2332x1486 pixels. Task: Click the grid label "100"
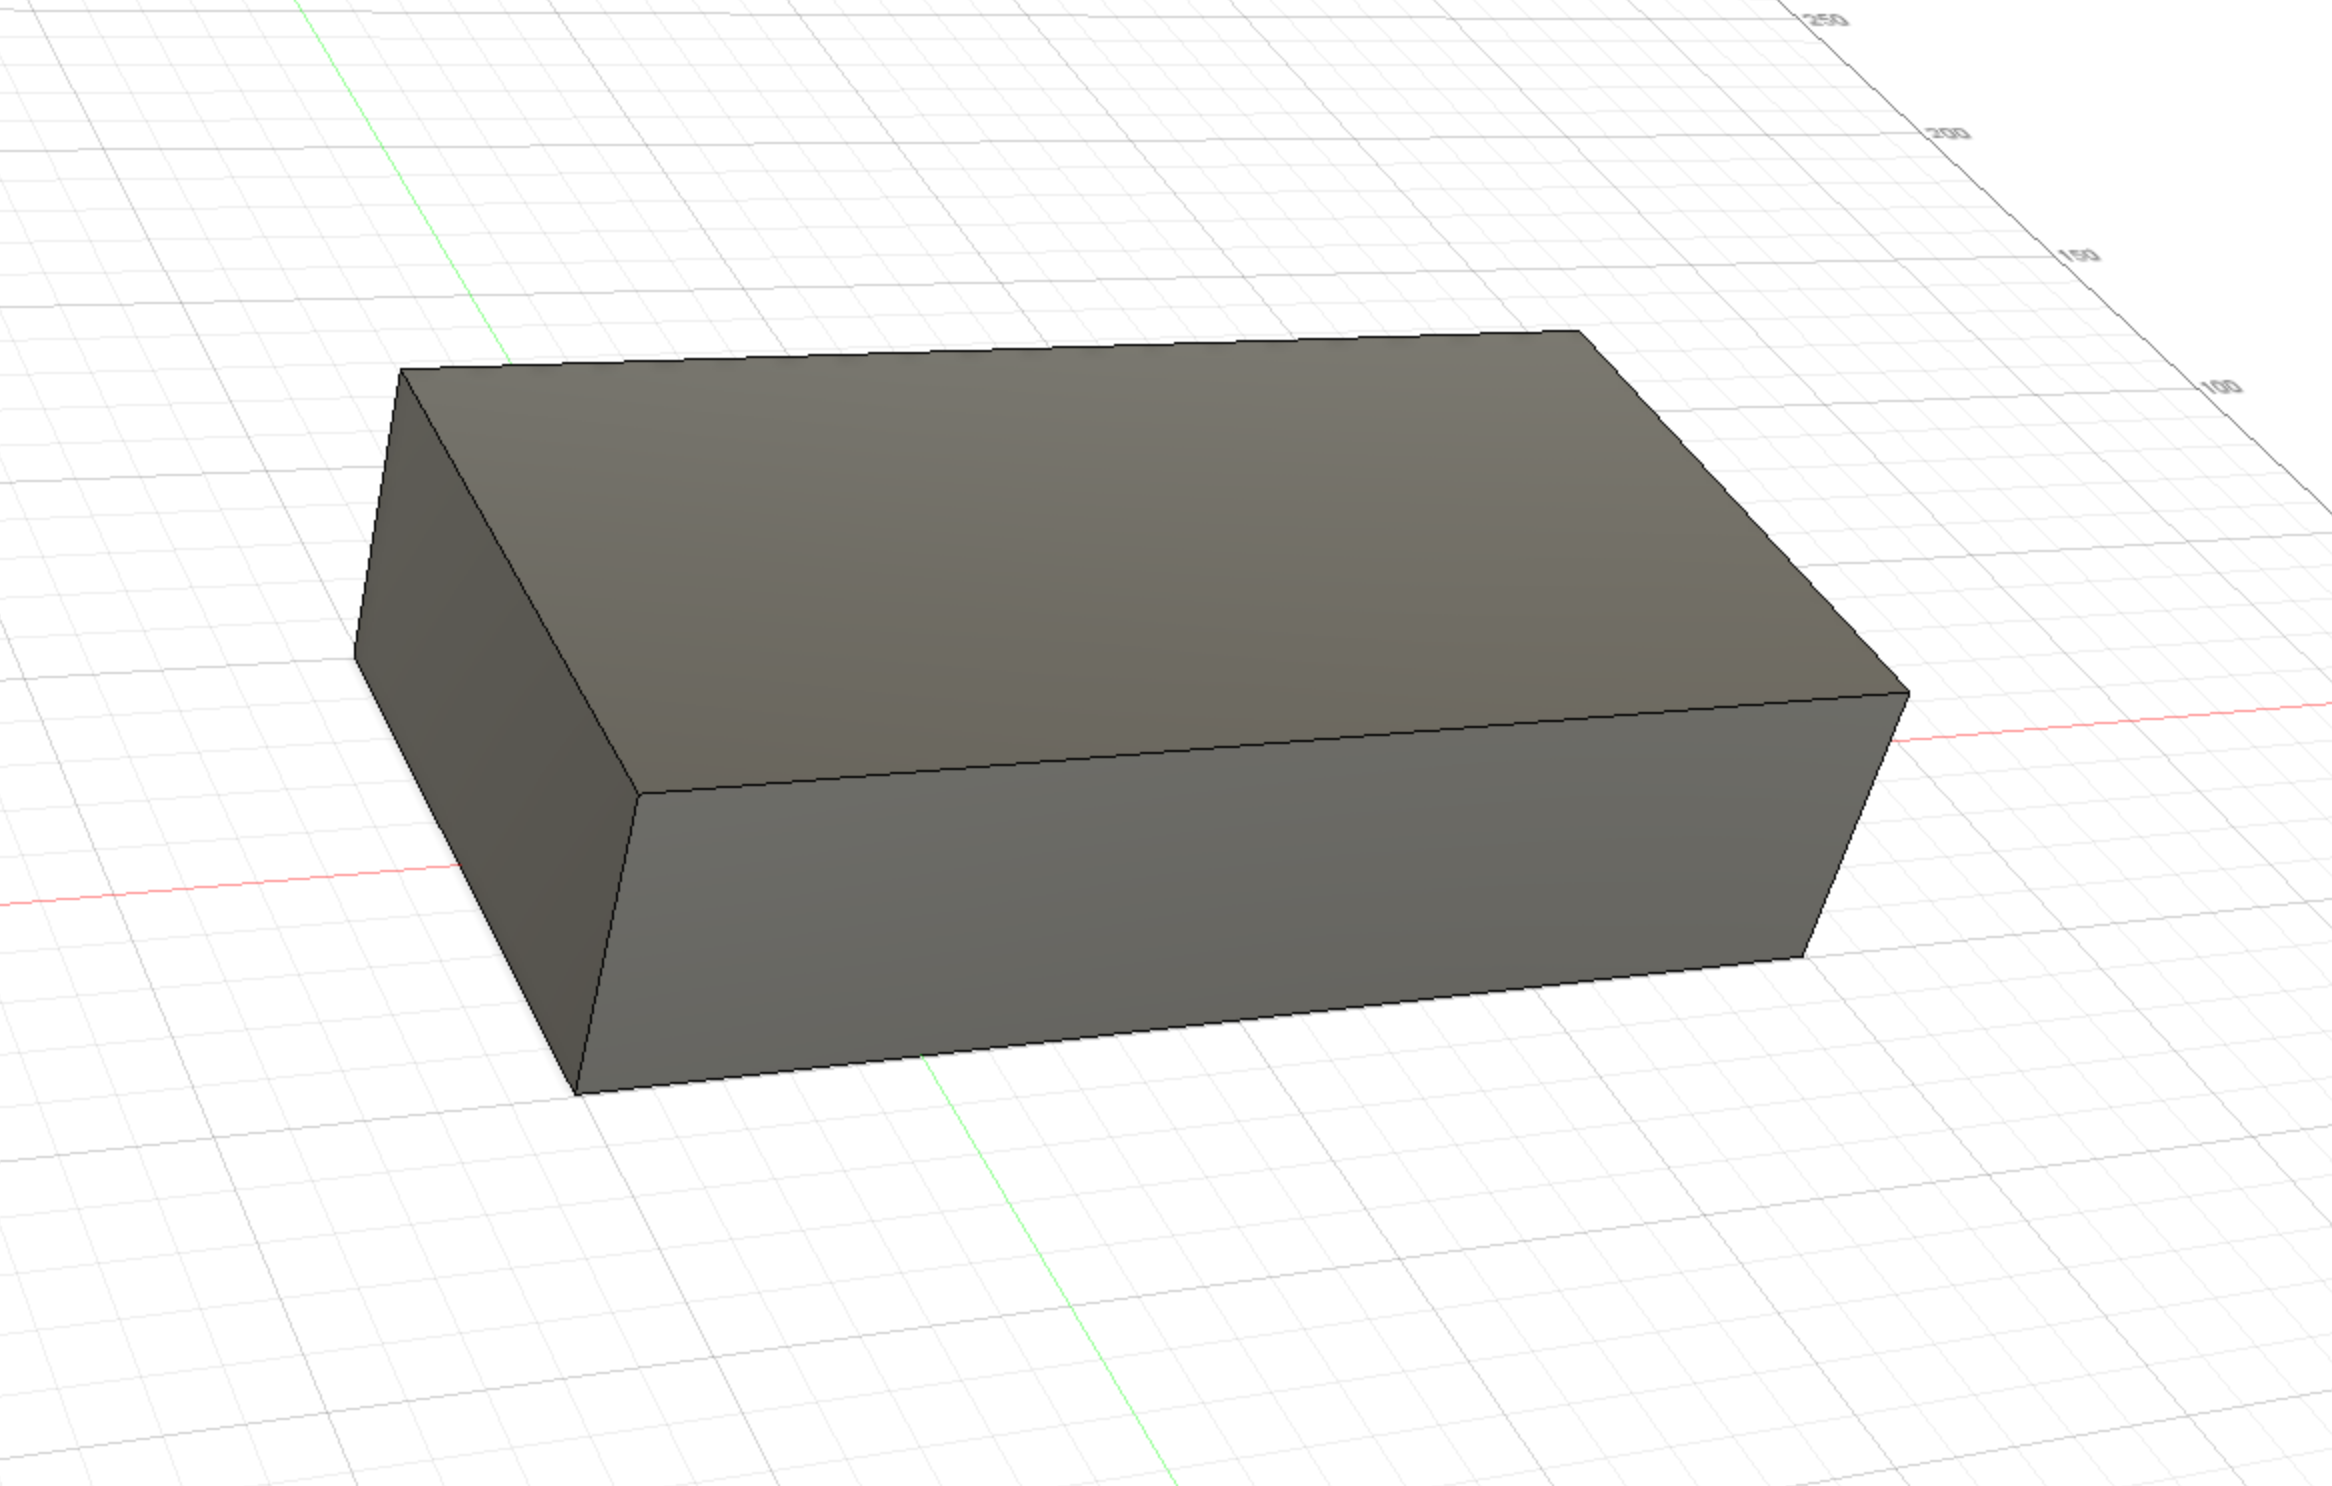tap(2221, 386)
